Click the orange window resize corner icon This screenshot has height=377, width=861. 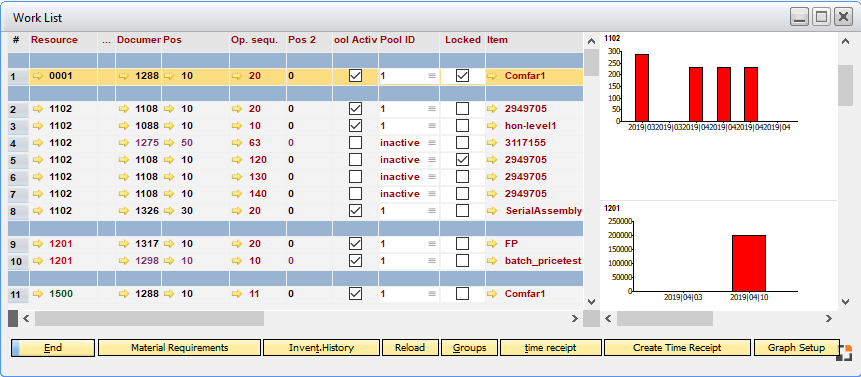[845, 353]
